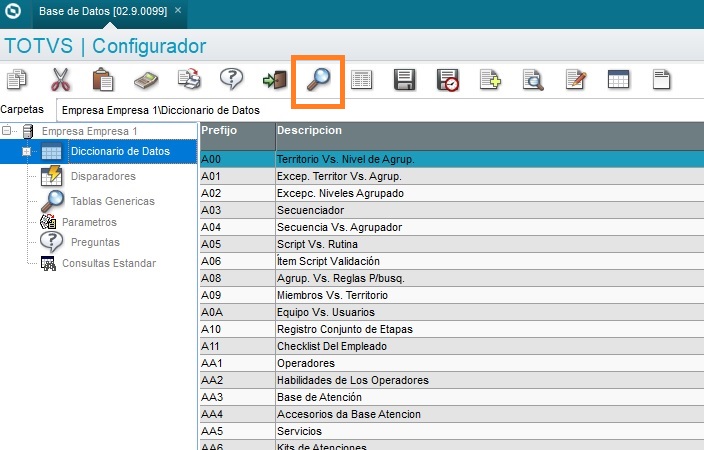704x450 pixels.
Task: Click the Consultas Estandar binoculars icon
Action: 48,263
